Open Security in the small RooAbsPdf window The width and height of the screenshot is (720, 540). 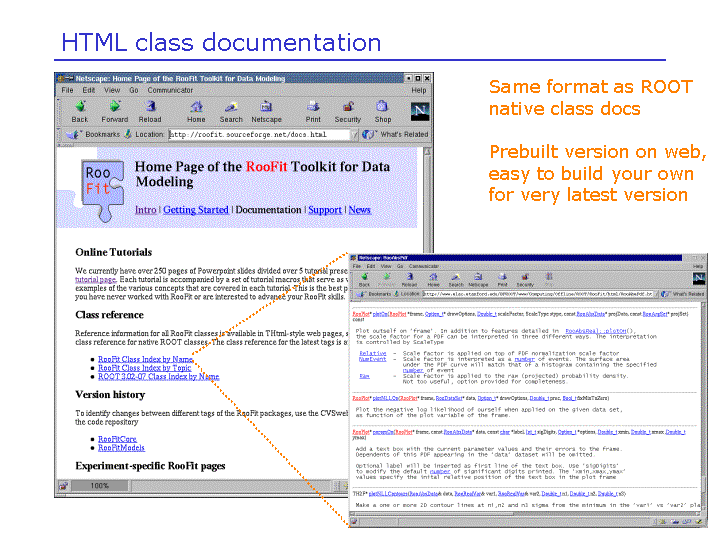525,280
